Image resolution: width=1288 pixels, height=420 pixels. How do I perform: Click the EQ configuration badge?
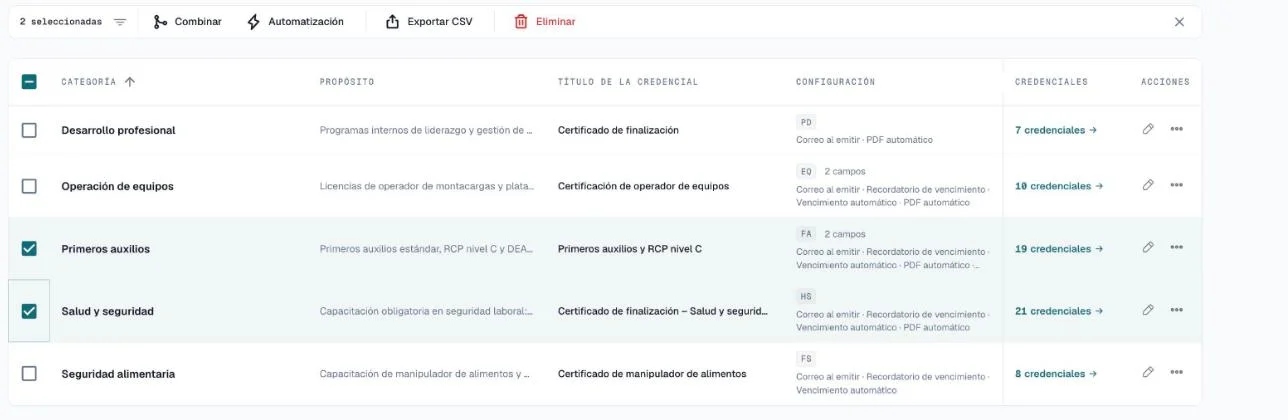click(806, 171)
